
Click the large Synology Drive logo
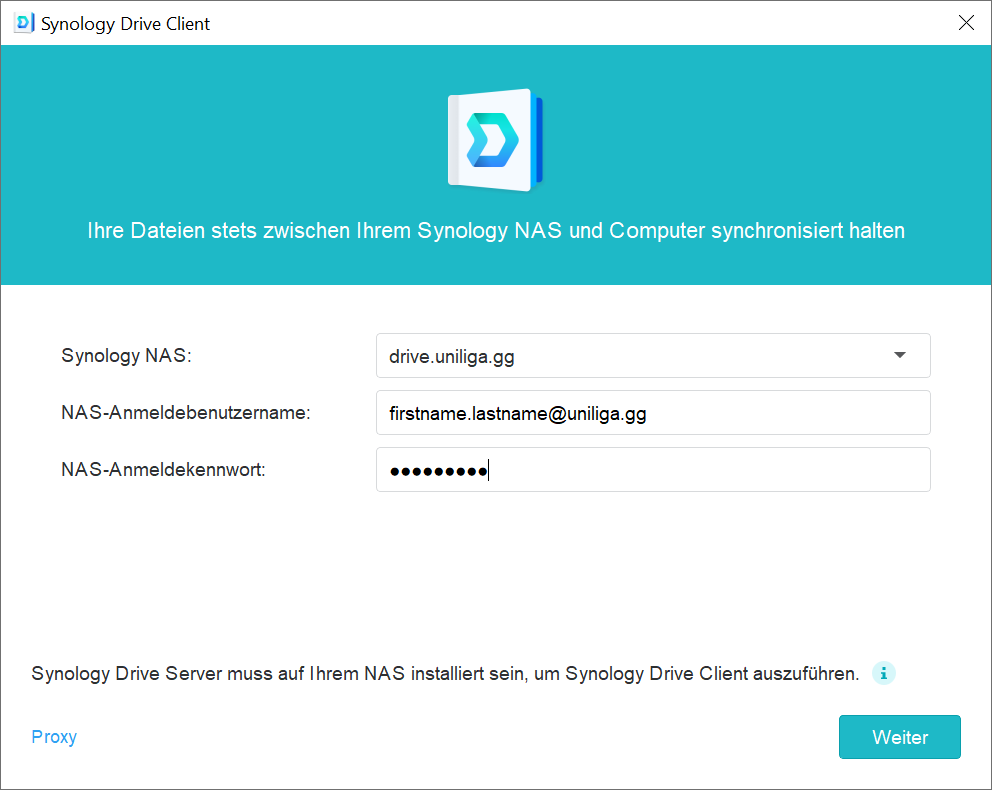[495, 140]
